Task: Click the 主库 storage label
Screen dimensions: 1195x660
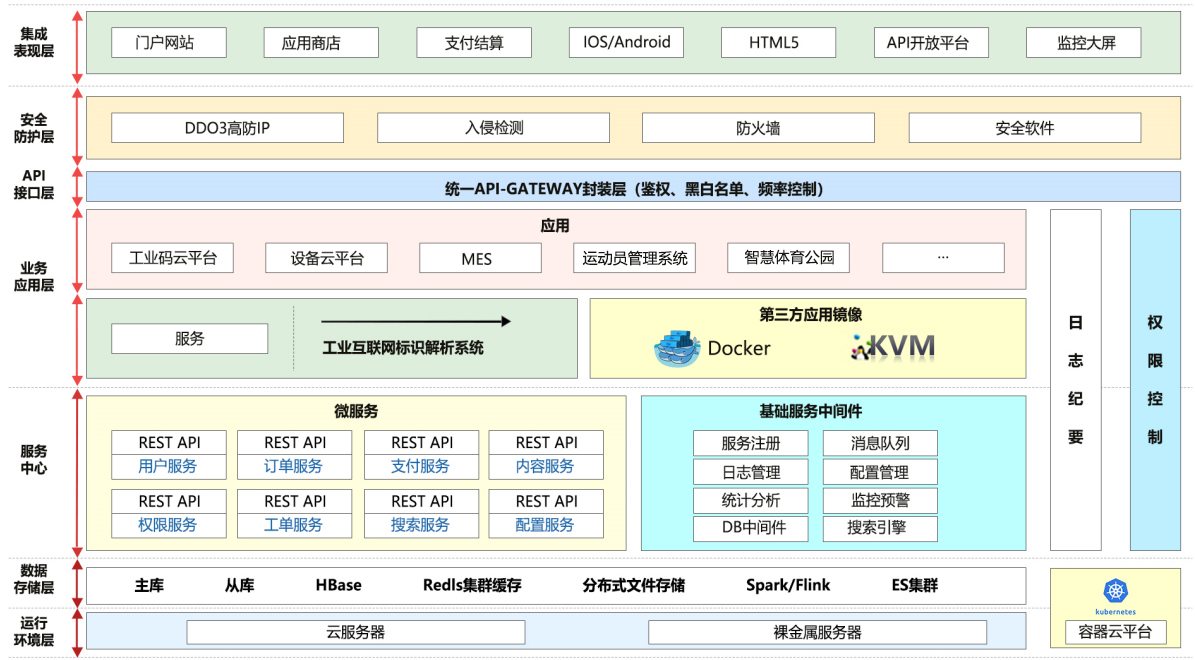Action: [x=149, y=585]
